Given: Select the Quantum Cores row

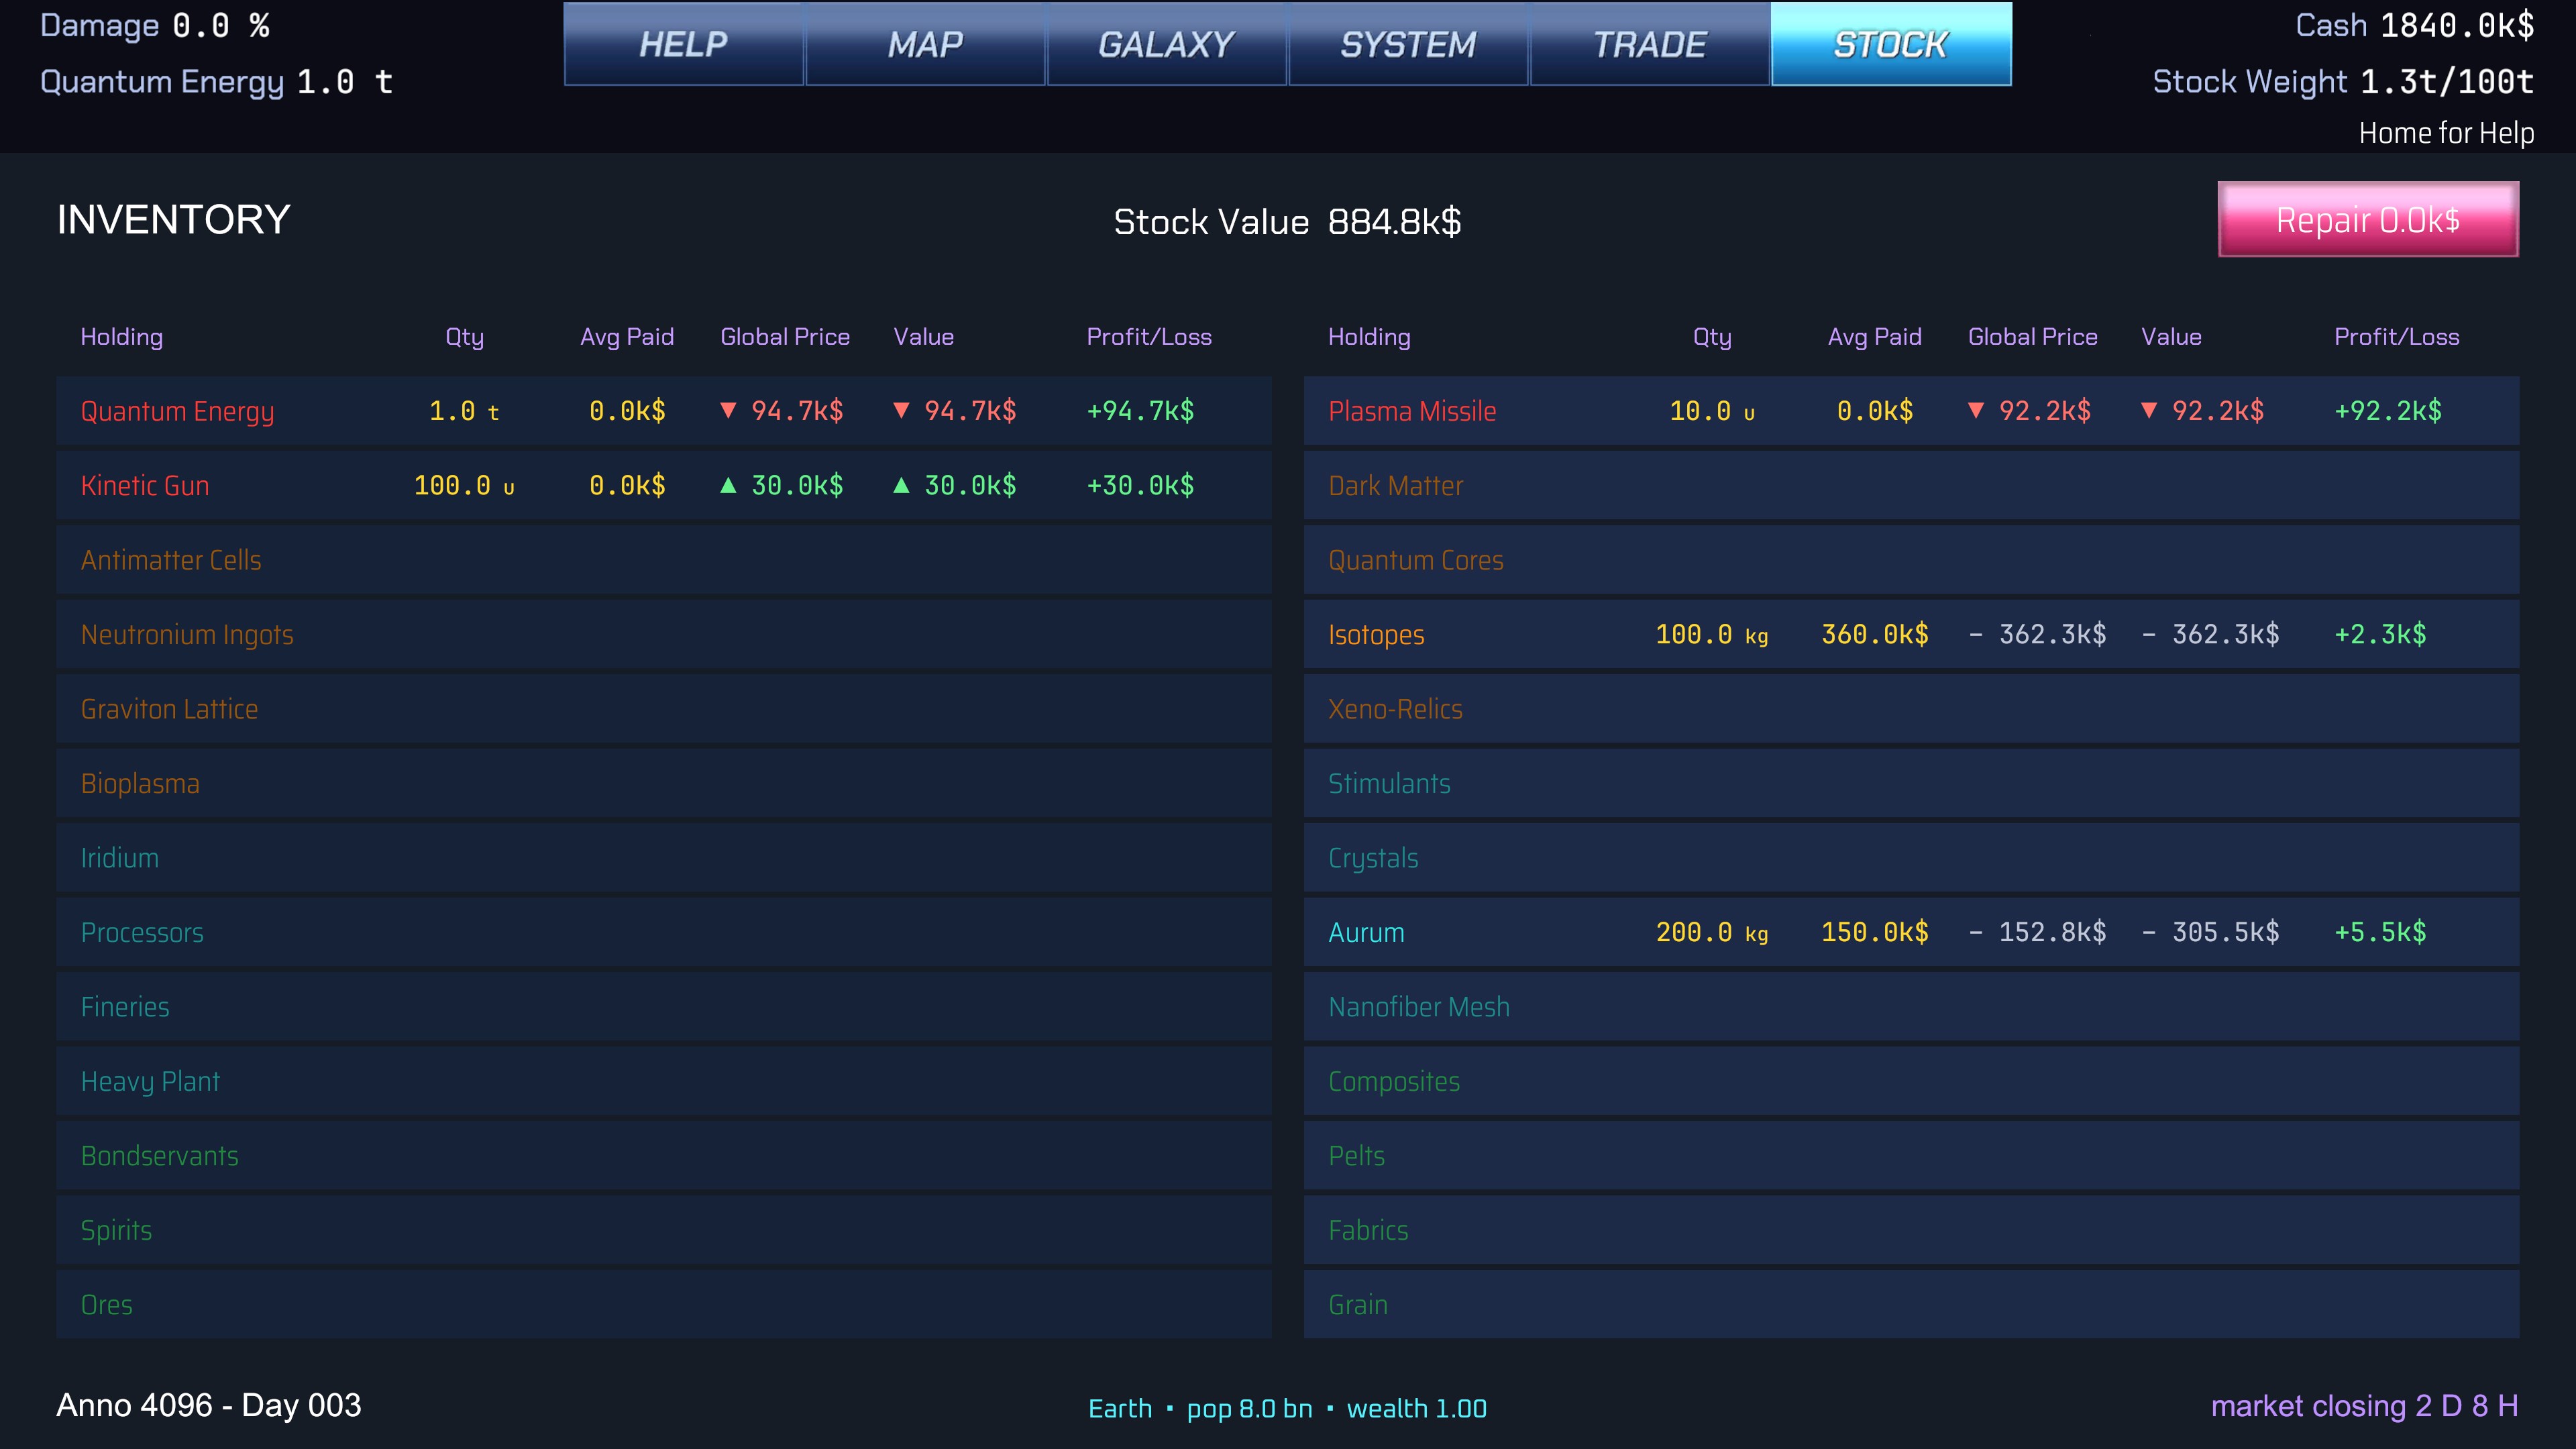Looking at the screenshot, I should (1911, 560).
